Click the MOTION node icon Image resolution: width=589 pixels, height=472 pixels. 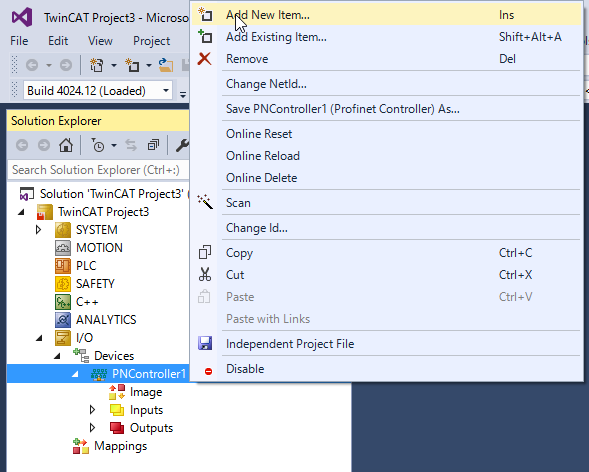coord(63,248)
